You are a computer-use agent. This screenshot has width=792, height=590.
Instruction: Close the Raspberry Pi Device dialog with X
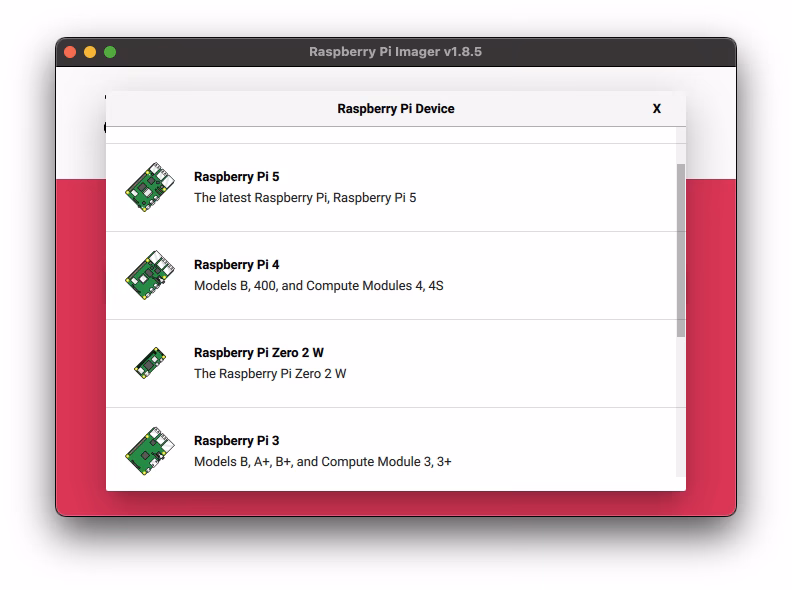657,109
